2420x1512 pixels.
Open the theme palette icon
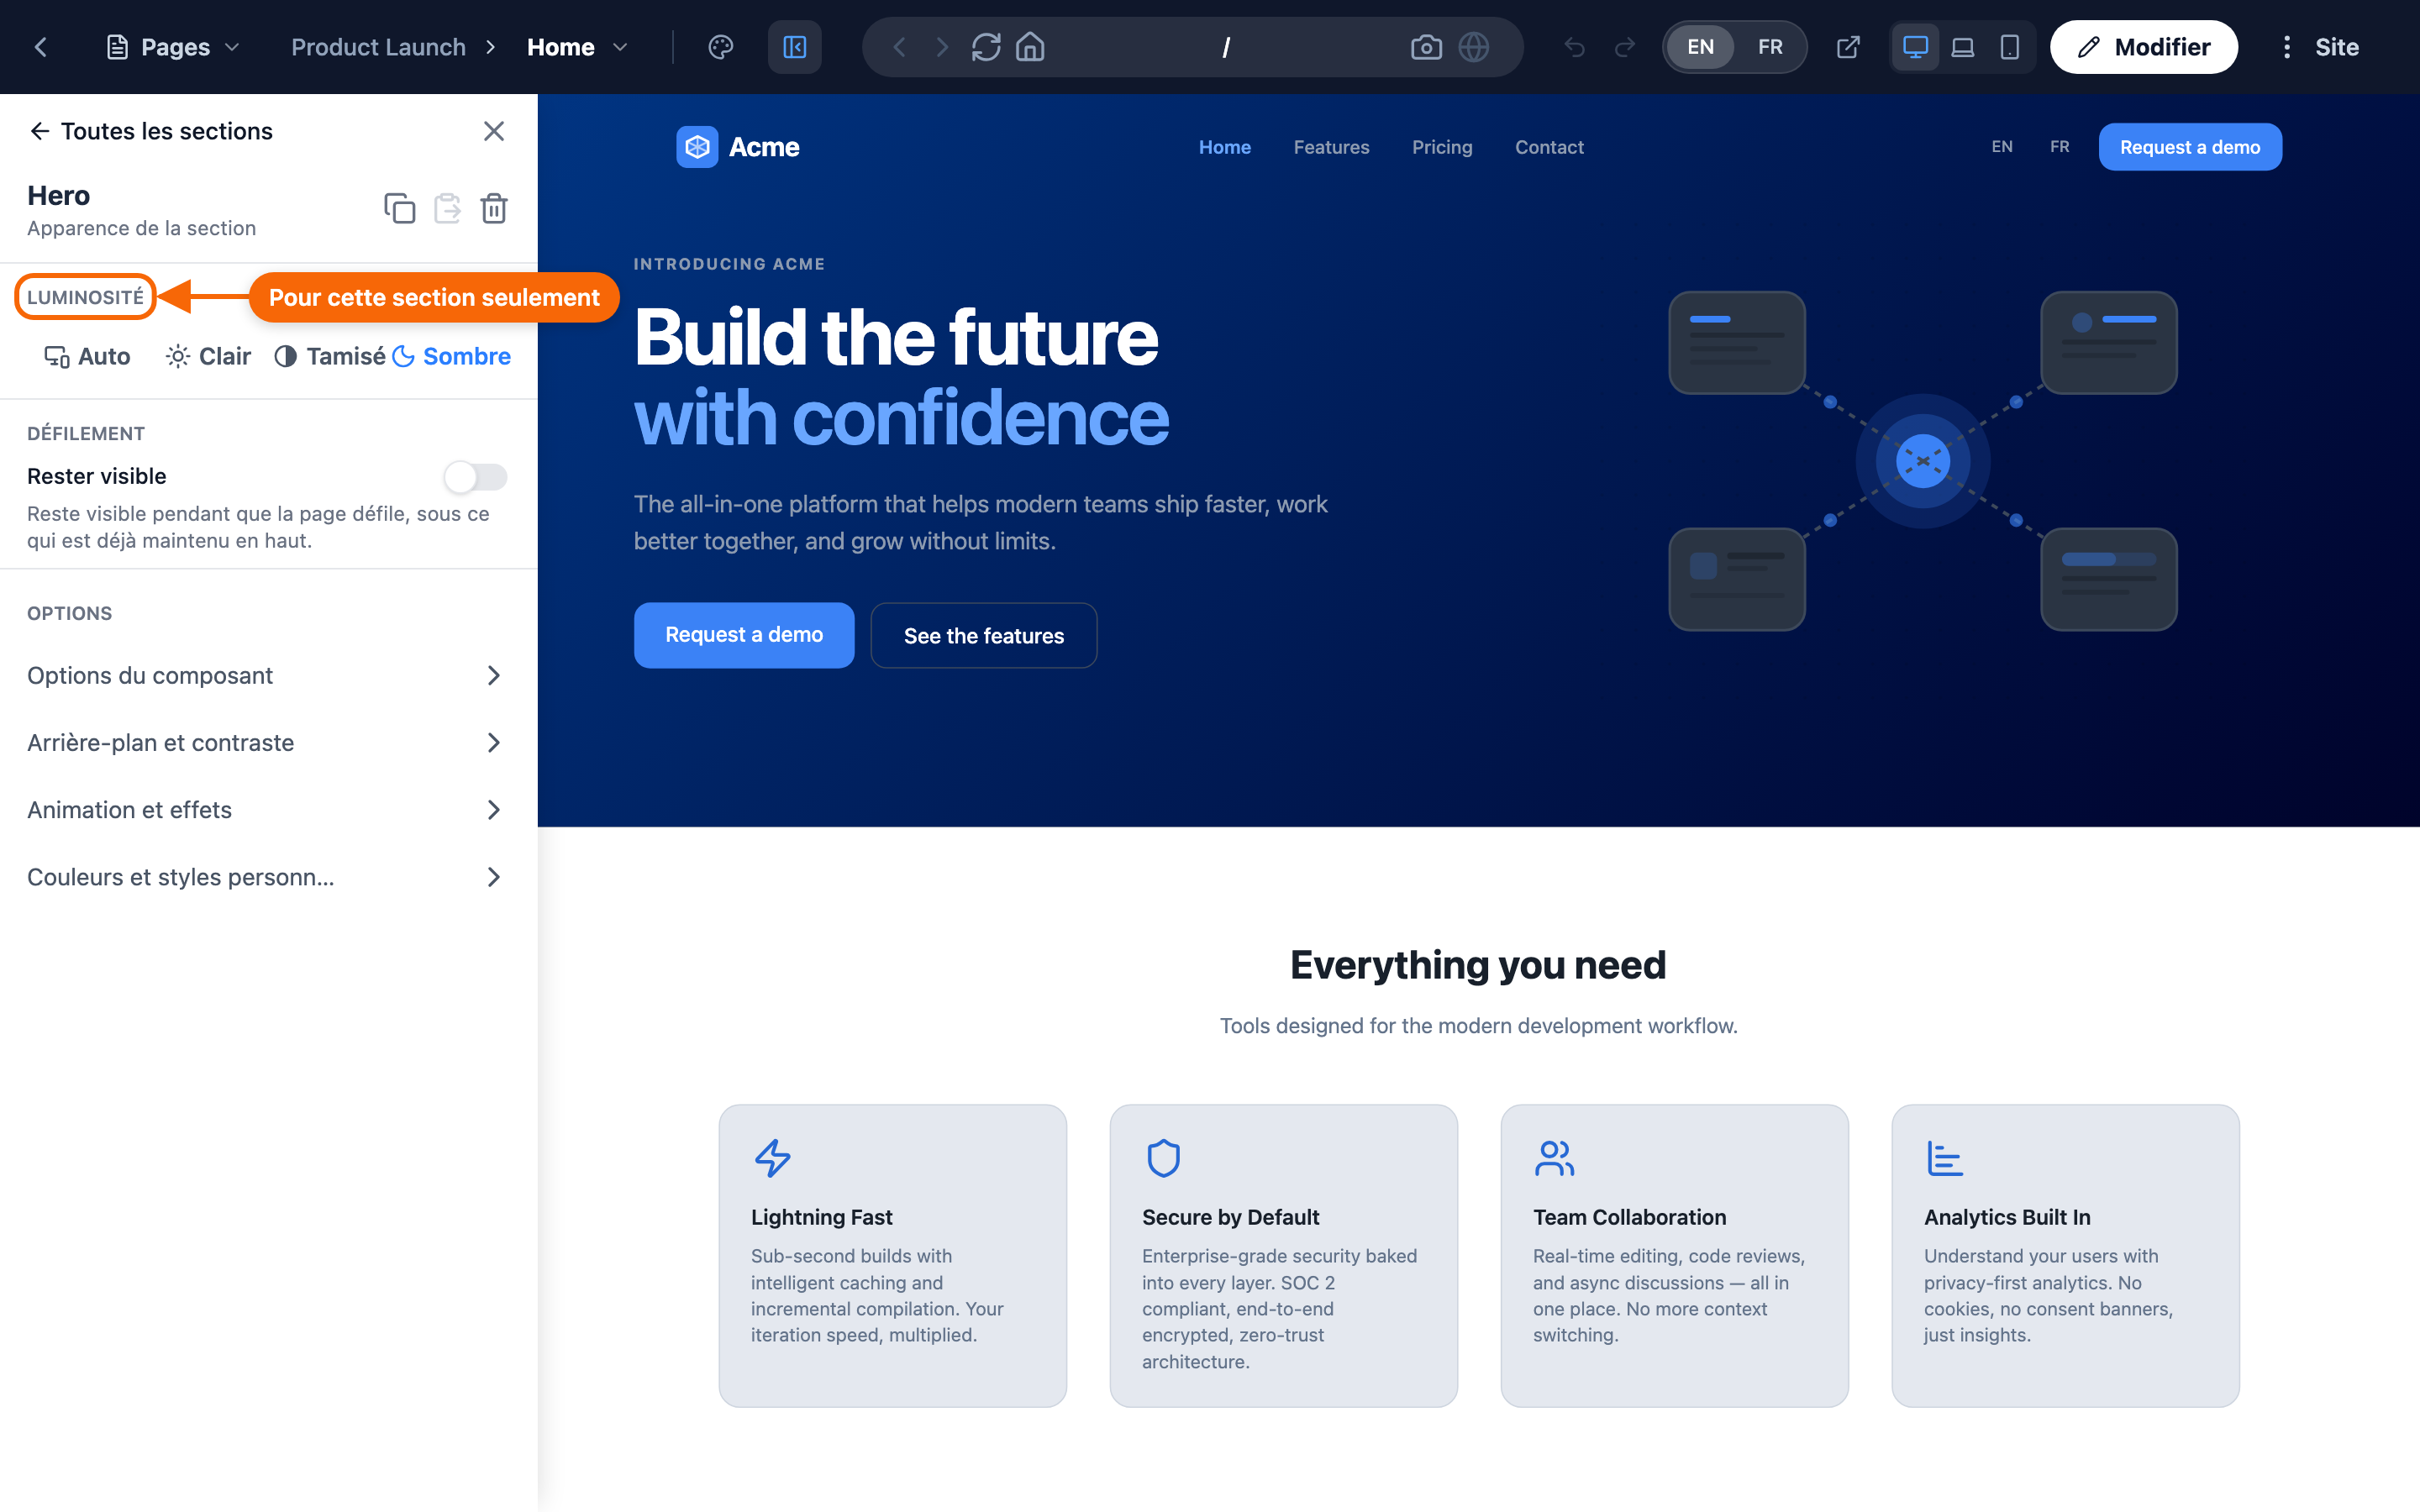720,47
